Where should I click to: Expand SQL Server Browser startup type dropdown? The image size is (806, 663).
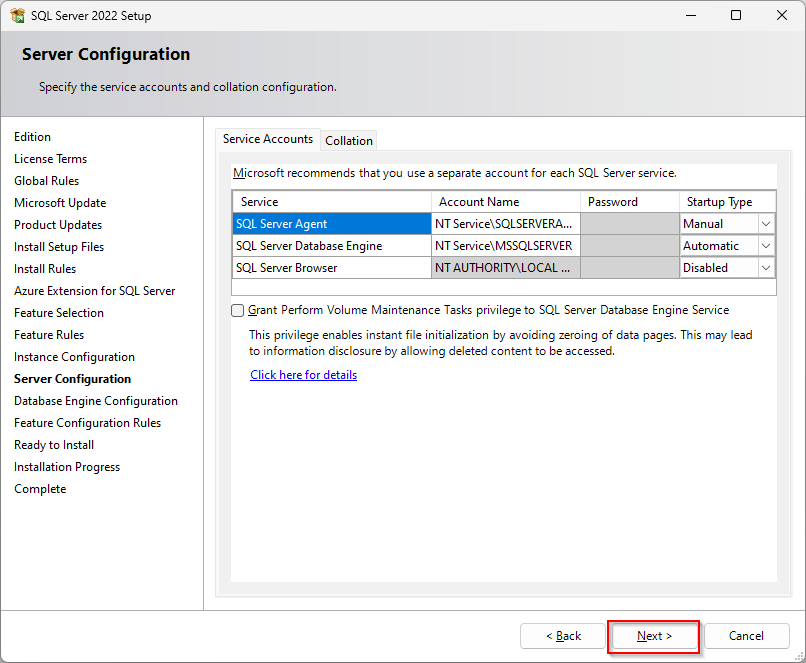pyautogui.click(x=766, y=268)
